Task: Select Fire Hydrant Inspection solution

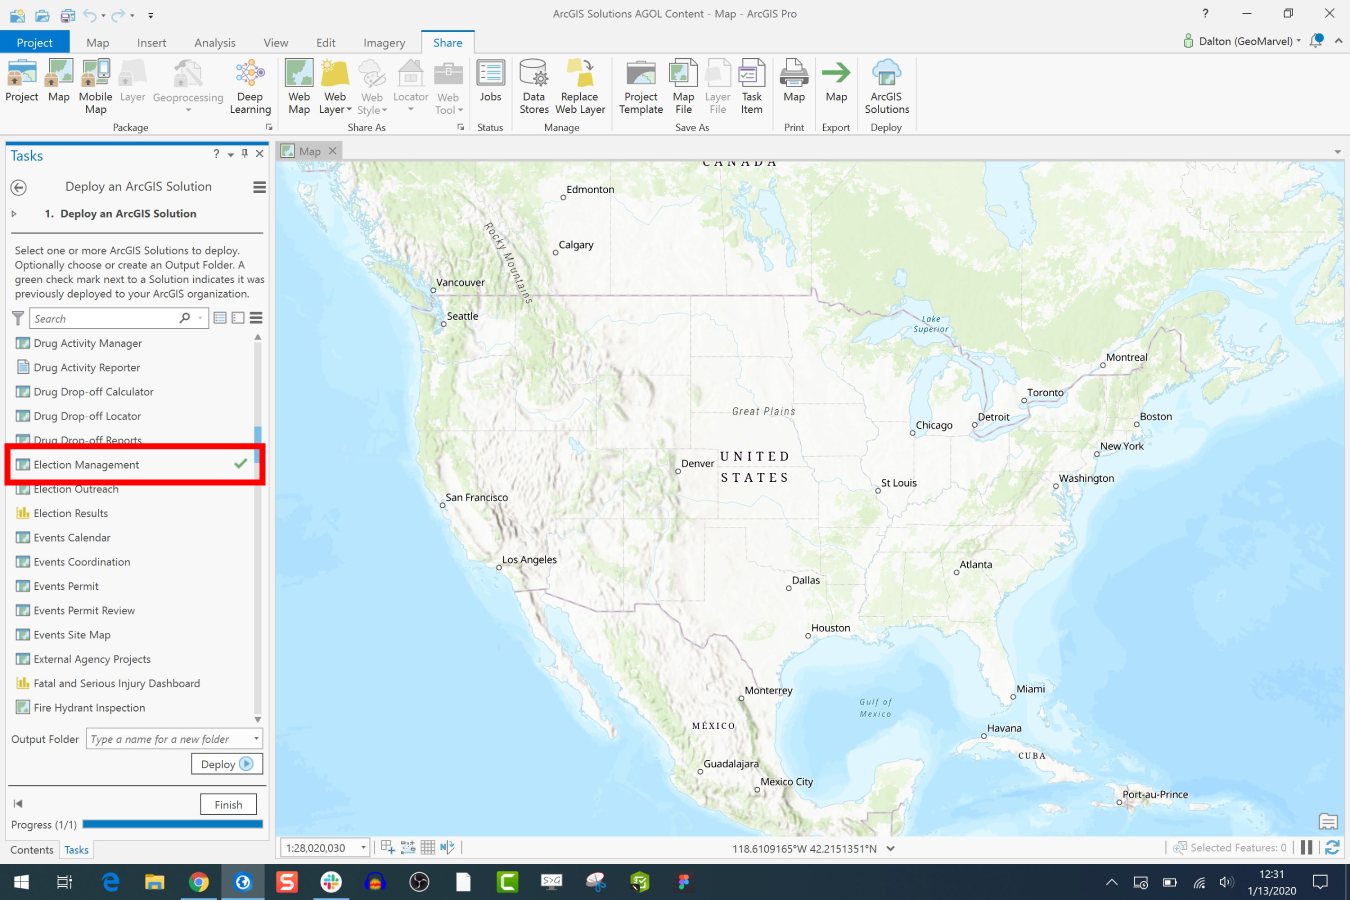Action: 132,708
